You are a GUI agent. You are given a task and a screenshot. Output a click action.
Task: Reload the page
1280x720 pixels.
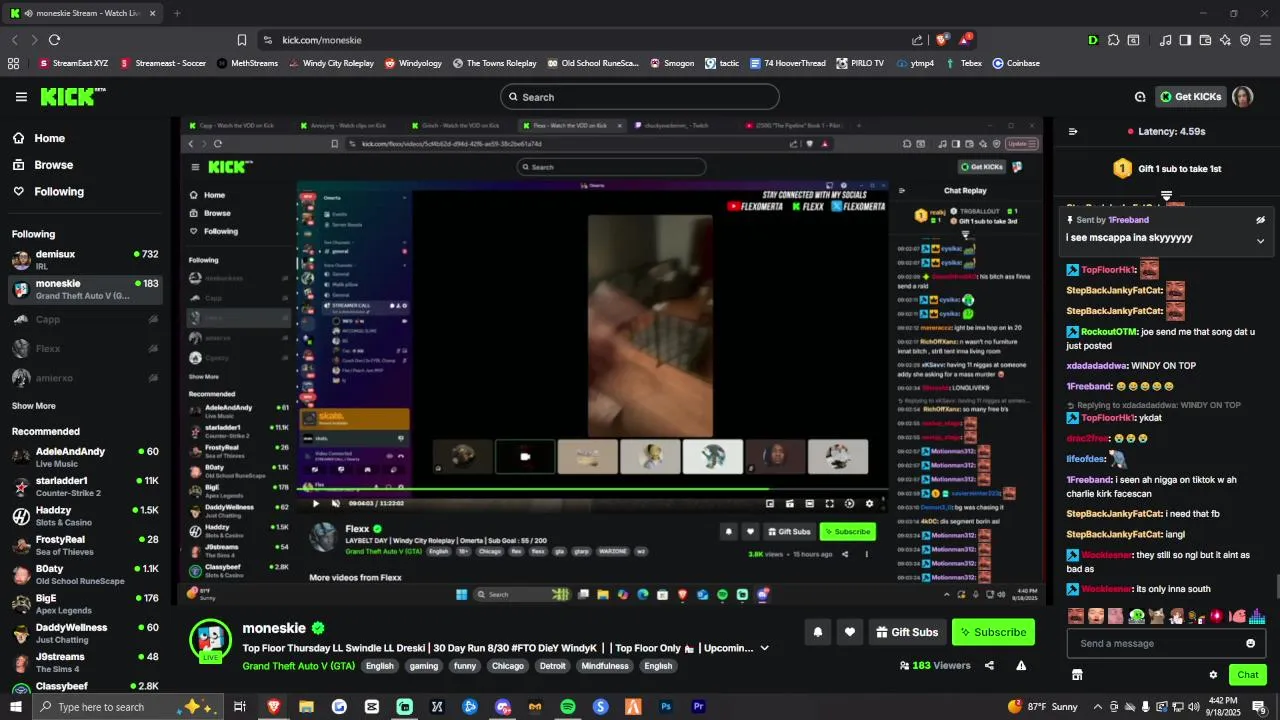coord(54,40)
